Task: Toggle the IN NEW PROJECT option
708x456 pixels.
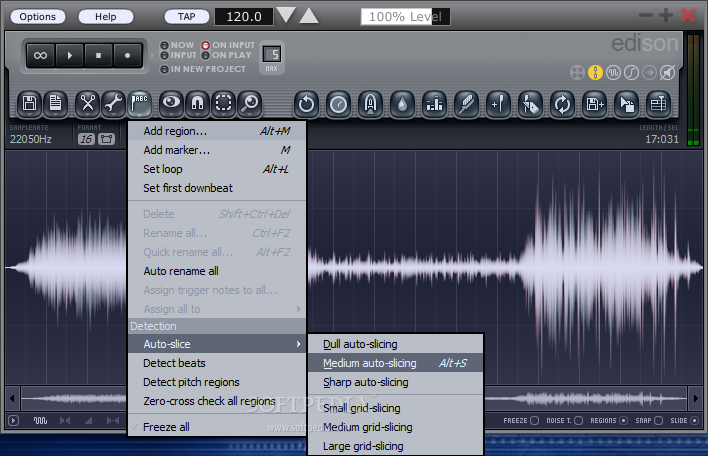Action: tap(203, 69)
